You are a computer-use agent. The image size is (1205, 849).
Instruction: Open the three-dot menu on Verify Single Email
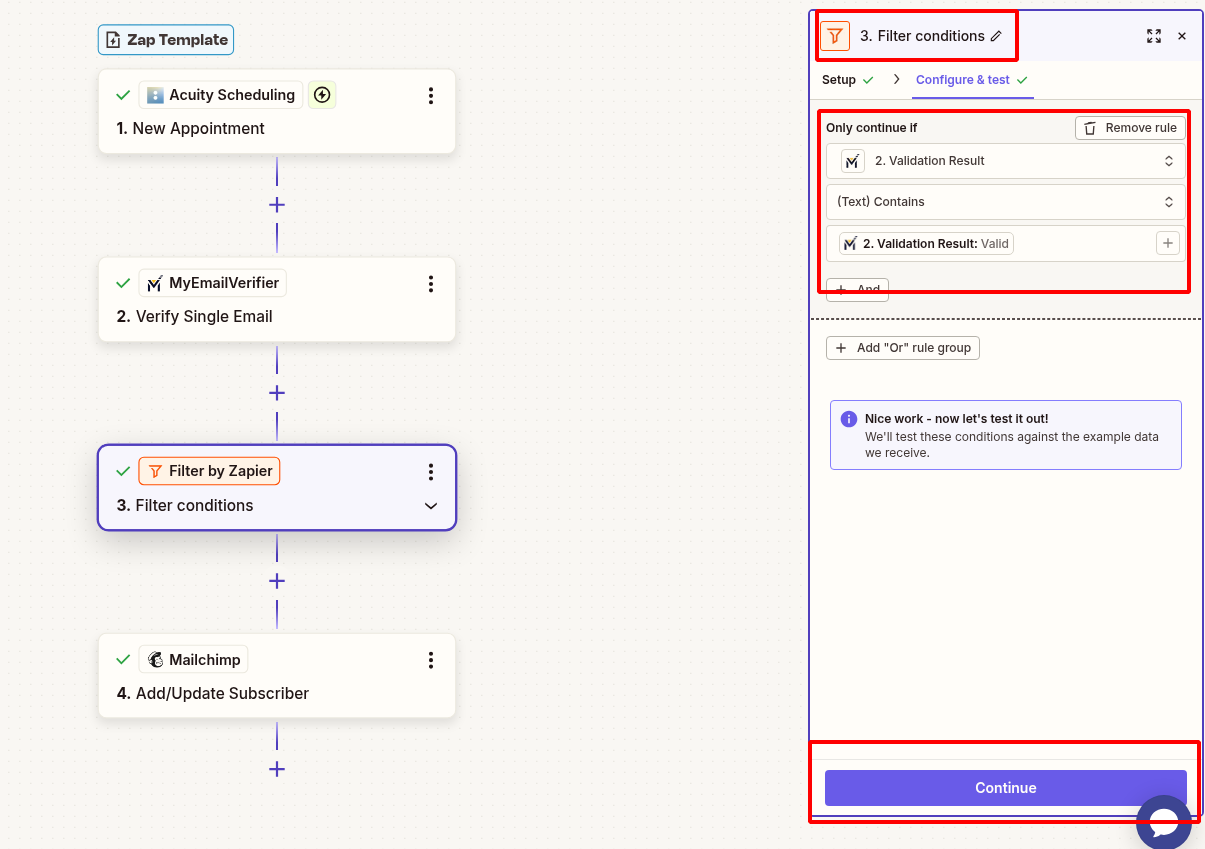(431, 284)
